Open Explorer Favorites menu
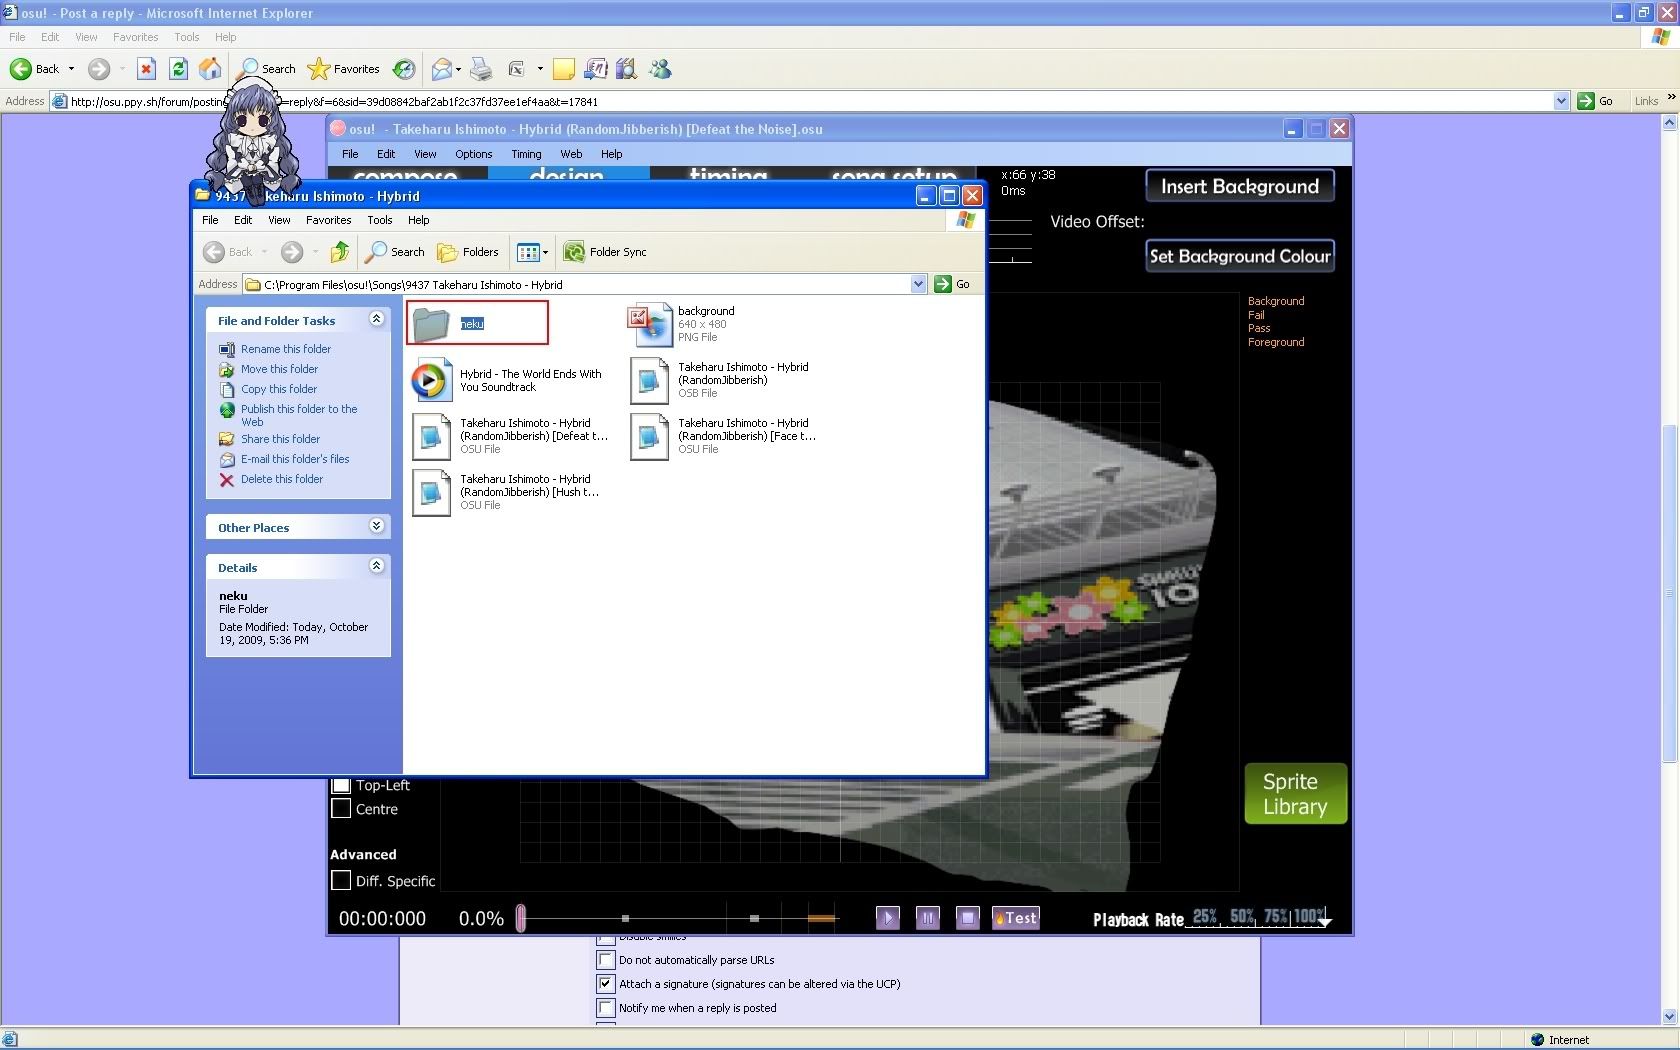The width and height of the screenshot is (1680, 1050). pyautogui.click(x=328, y=220)
